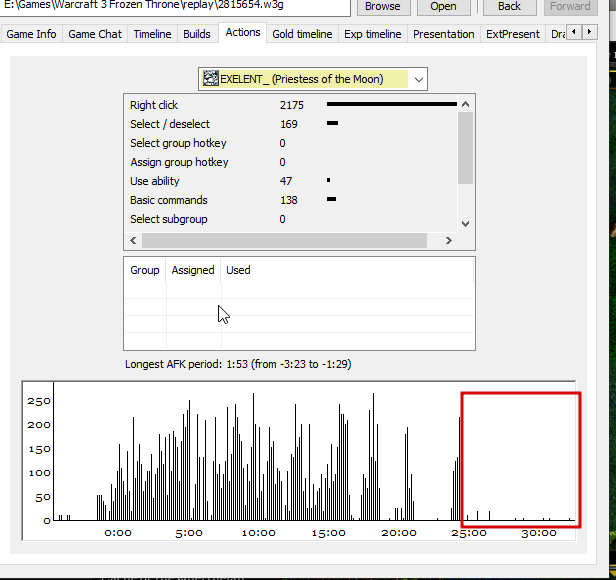This screenshot has height=580, width=616.
Task: Open the ExtPresent tab
Action: pyautogui.click(x=513, y=34)
